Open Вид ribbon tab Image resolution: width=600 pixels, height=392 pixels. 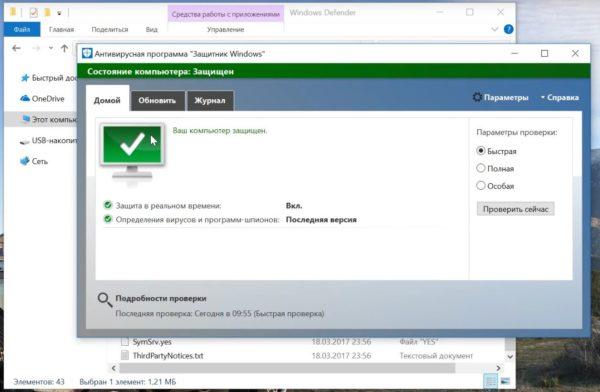coord(152,29)
